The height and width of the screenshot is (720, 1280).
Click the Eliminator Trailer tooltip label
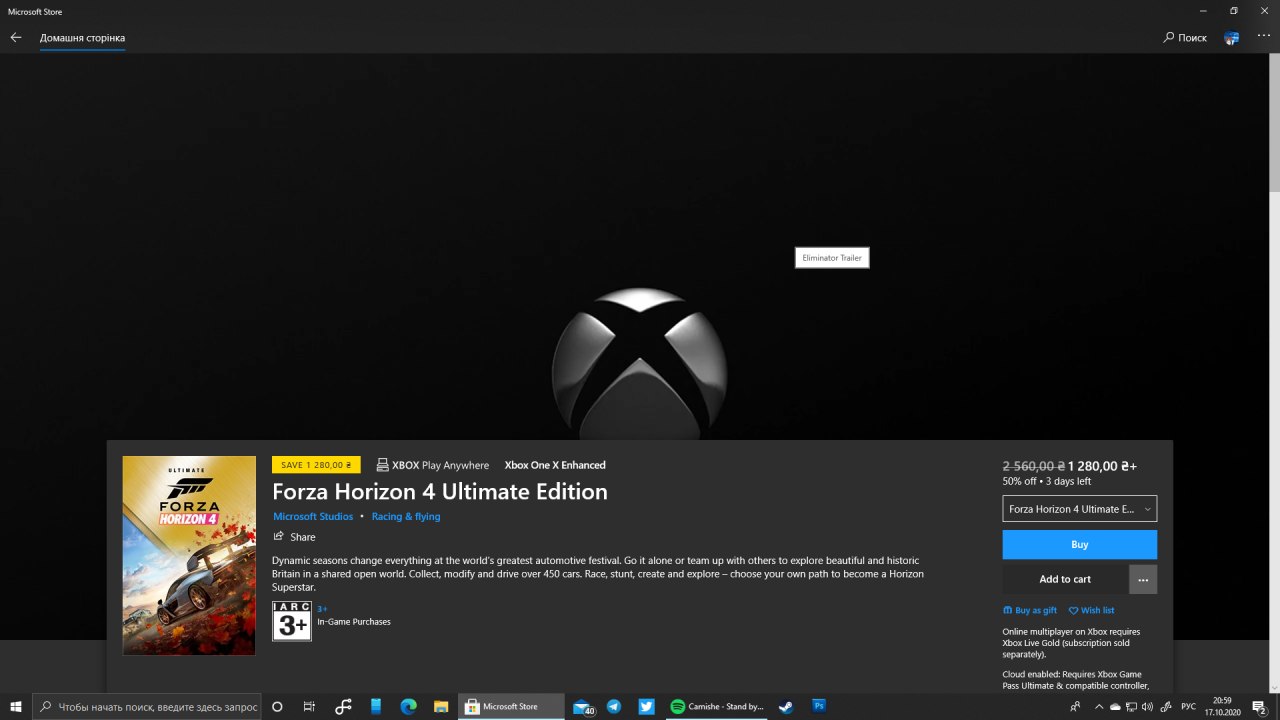(x=832, y=258)
